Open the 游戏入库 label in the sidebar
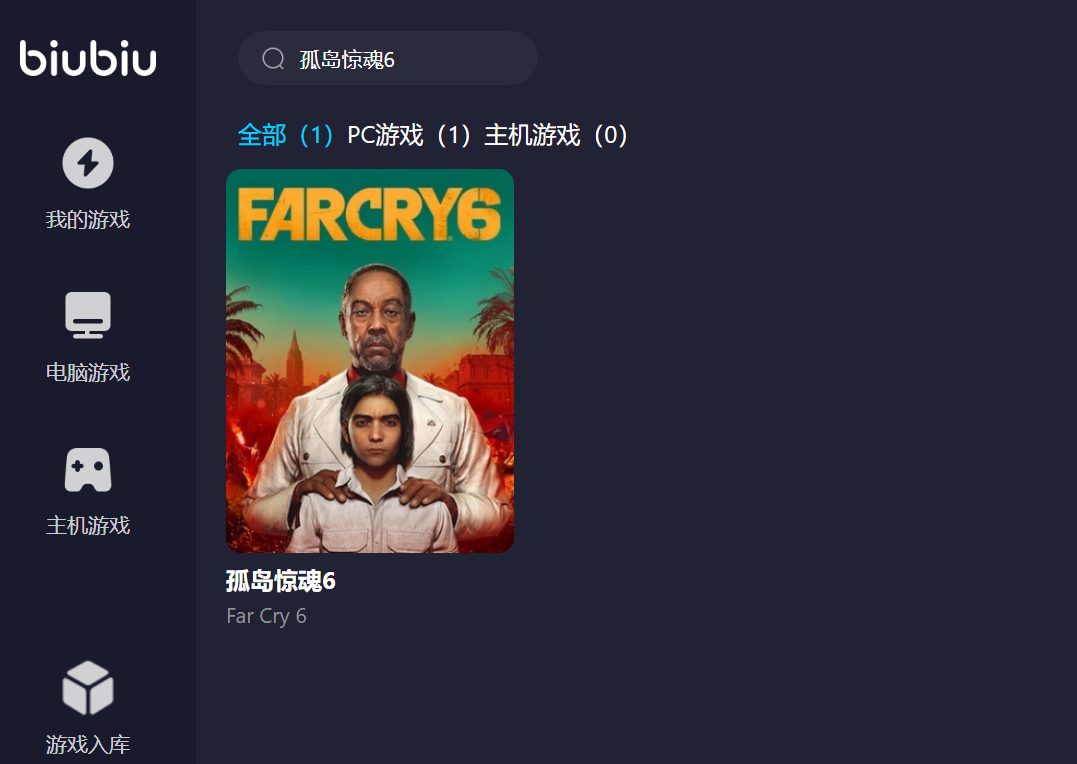The image size is (1077, 764). [x=88, y=744]
